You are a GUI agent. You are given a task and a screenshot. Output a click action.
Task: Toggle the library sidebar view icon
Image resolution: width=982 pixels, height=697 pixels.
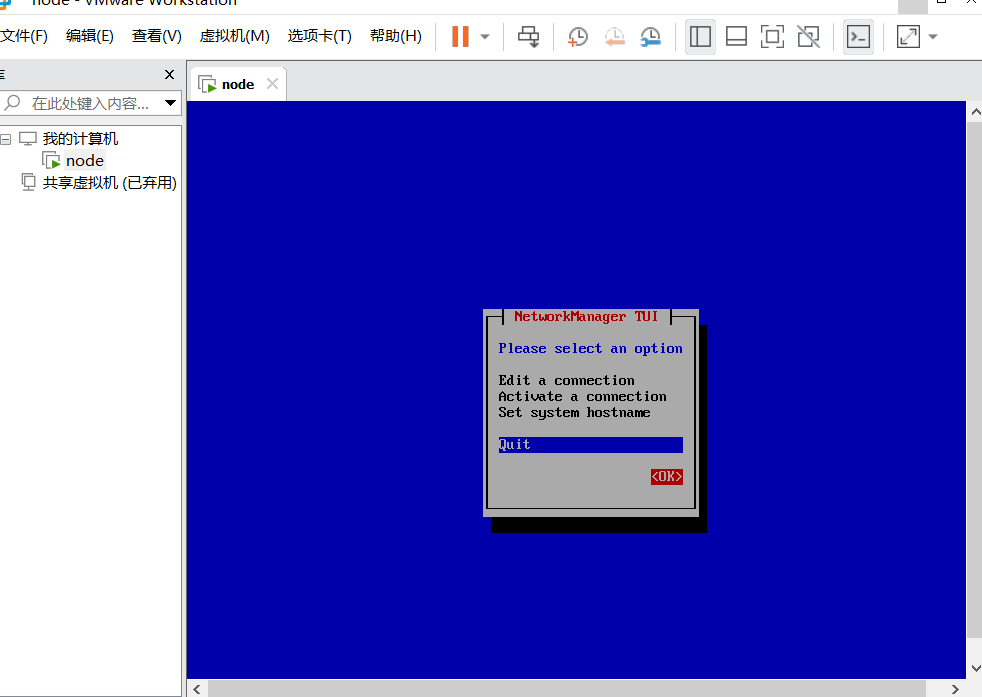(700, 36)
